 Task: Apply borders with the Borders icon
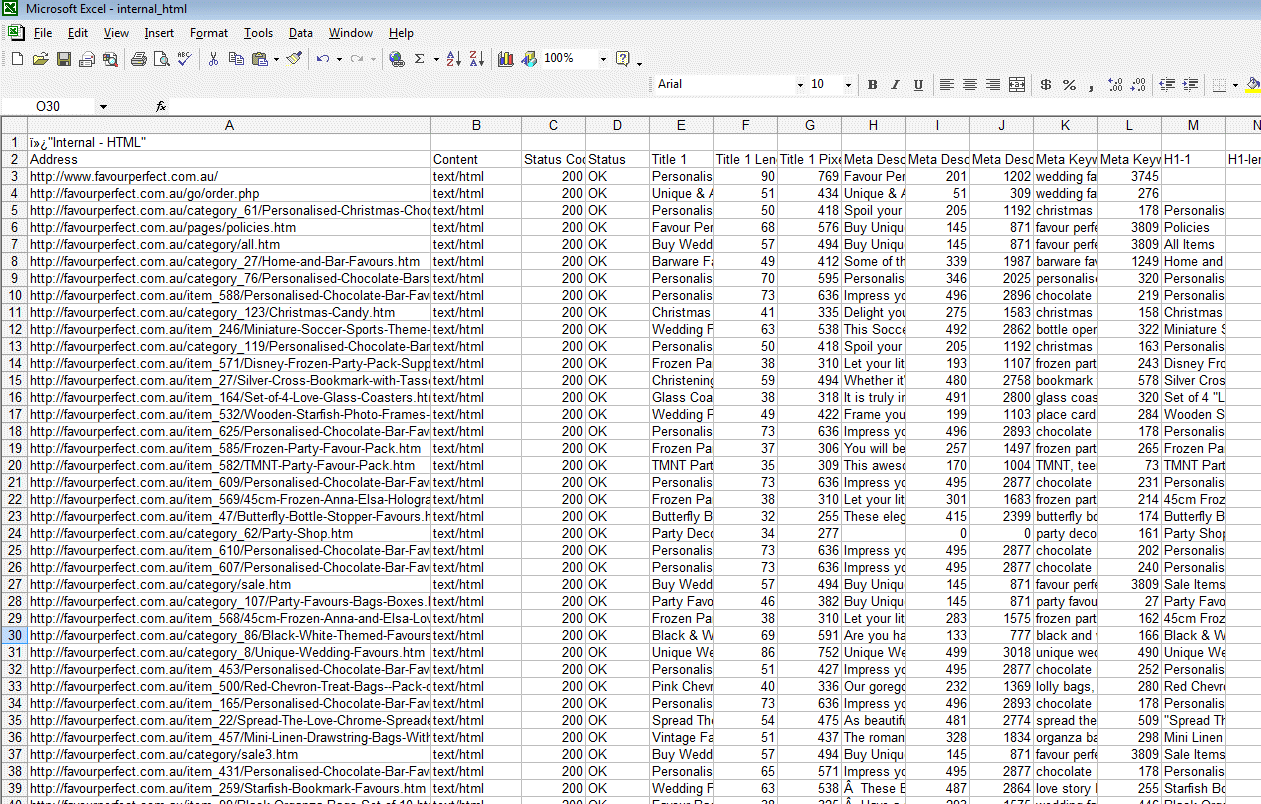point(1218,85)
